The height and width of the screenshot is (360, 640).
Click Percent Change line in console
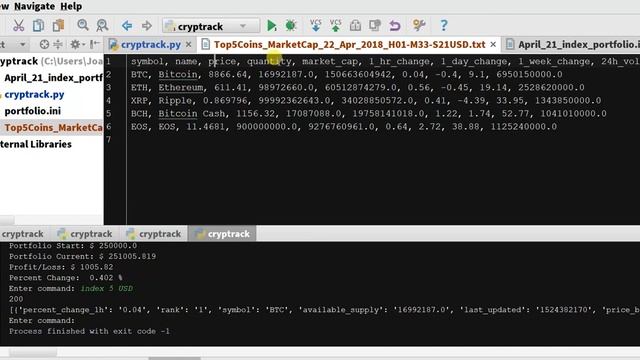pos(66,278)
